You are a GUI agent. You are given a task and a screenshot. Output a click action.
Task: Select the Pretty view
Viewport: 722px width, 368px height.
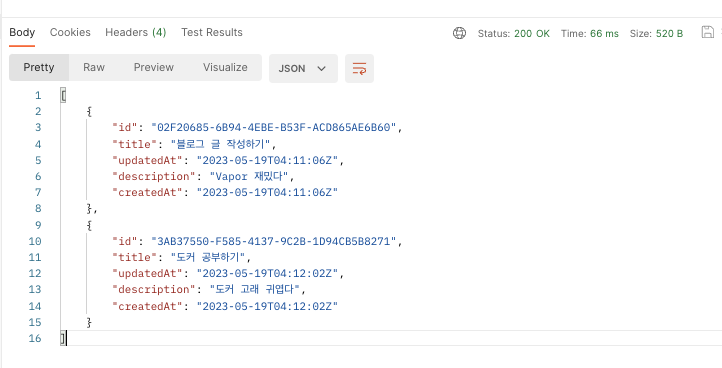[x=39, y=67]
